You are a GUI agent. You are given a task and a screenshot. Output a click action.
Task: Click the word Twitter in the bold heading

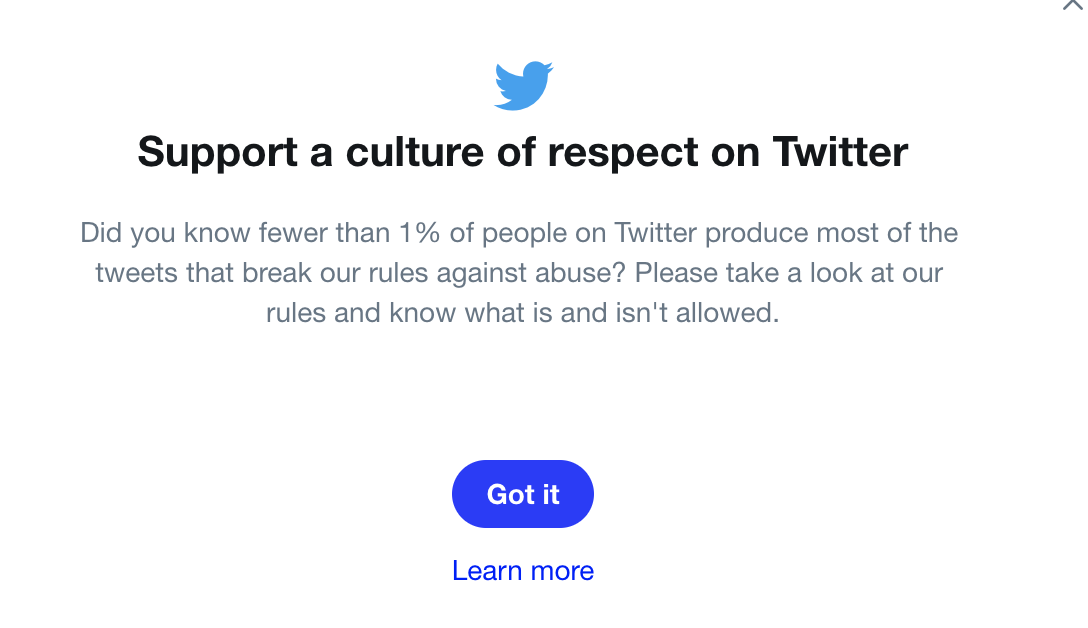[840, 153]
